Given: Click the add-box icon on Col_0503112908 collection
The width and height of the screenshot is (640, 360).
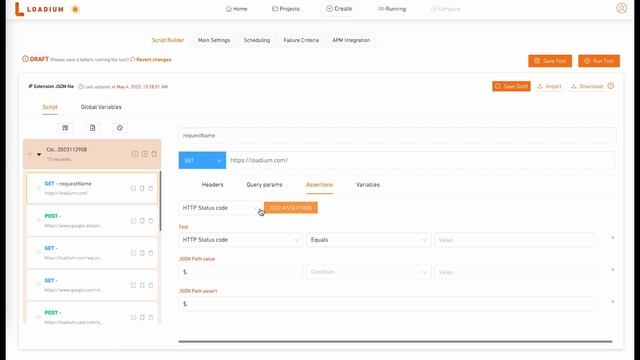Looking at the screenshot, I should pos(144,154).
